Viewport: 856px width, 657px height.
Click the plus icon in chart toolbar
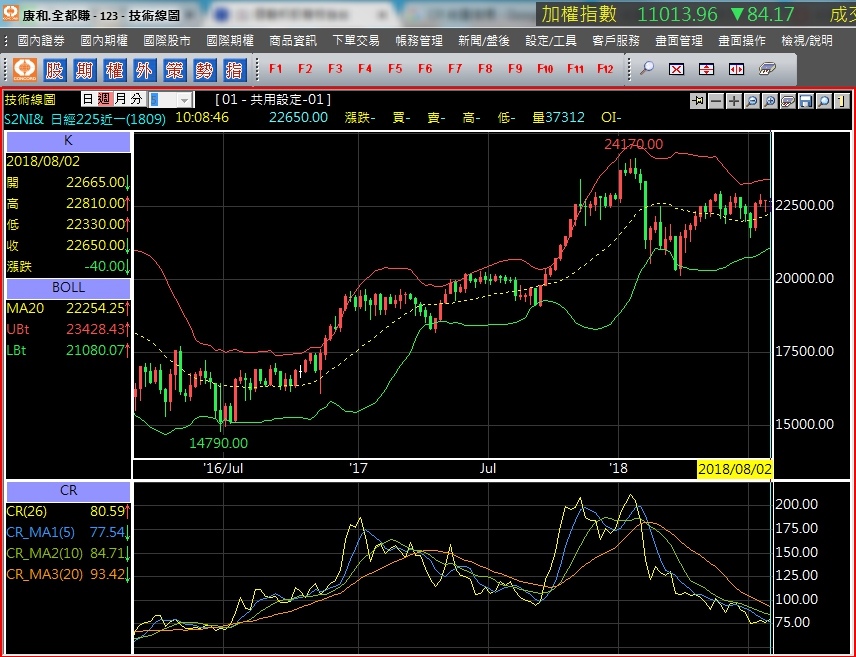point(734,101)
